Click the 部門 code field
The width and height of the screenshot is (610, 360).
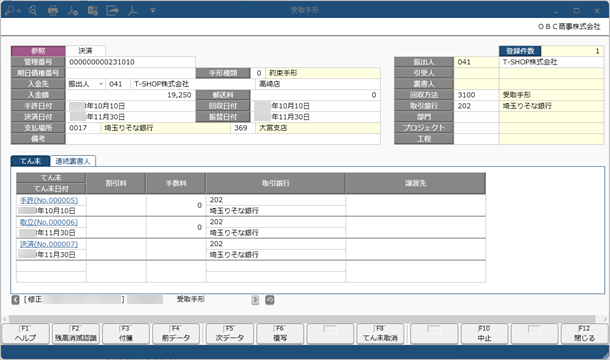pos(476,117)
